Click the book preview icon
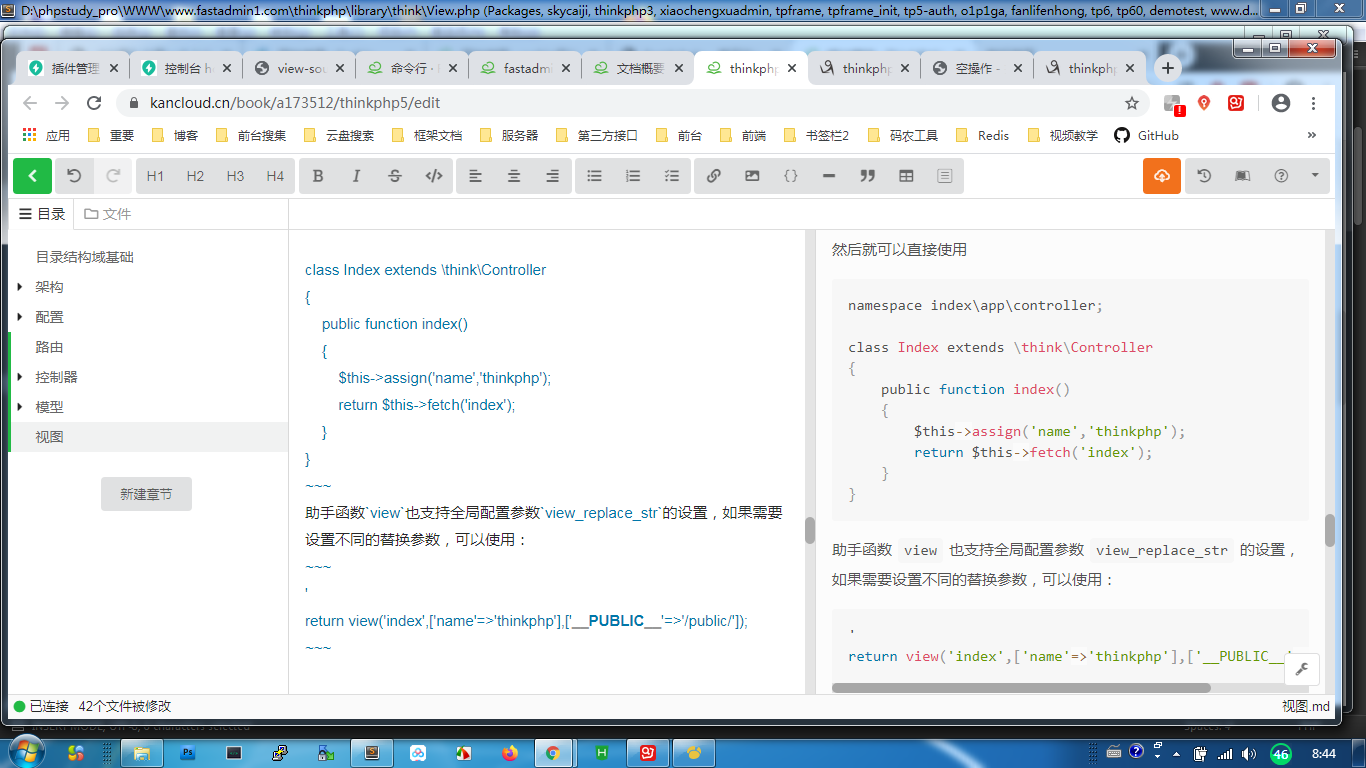 point(1242,176)
